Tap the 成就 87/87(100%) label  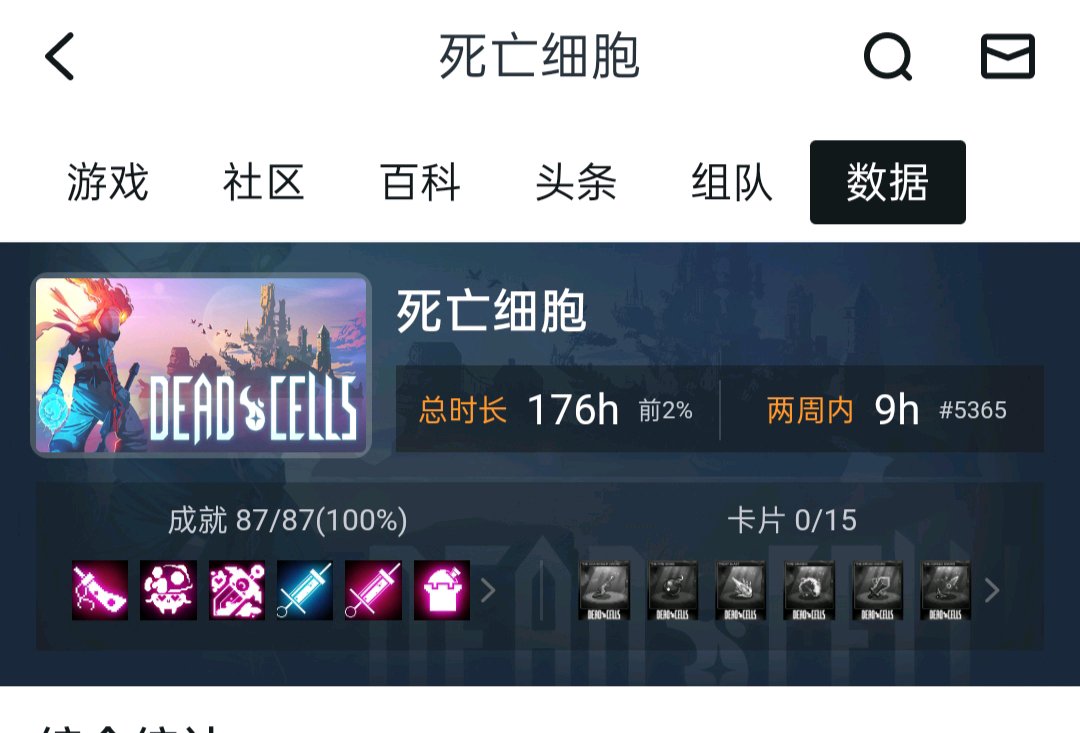288,520
